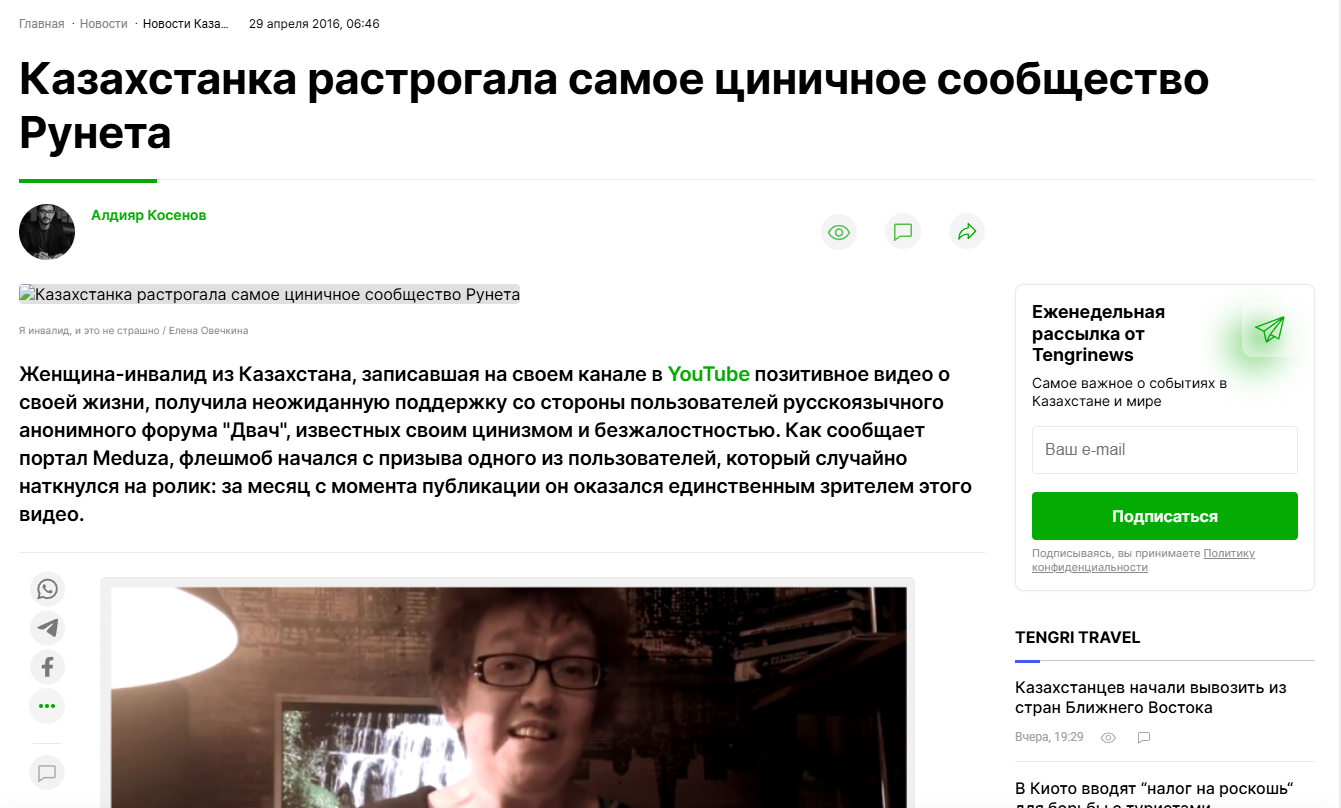Screen dimensions: 1341x808
Task: Open the Новости Каза... breadcrumb section
Action: [x=185, y=23]
